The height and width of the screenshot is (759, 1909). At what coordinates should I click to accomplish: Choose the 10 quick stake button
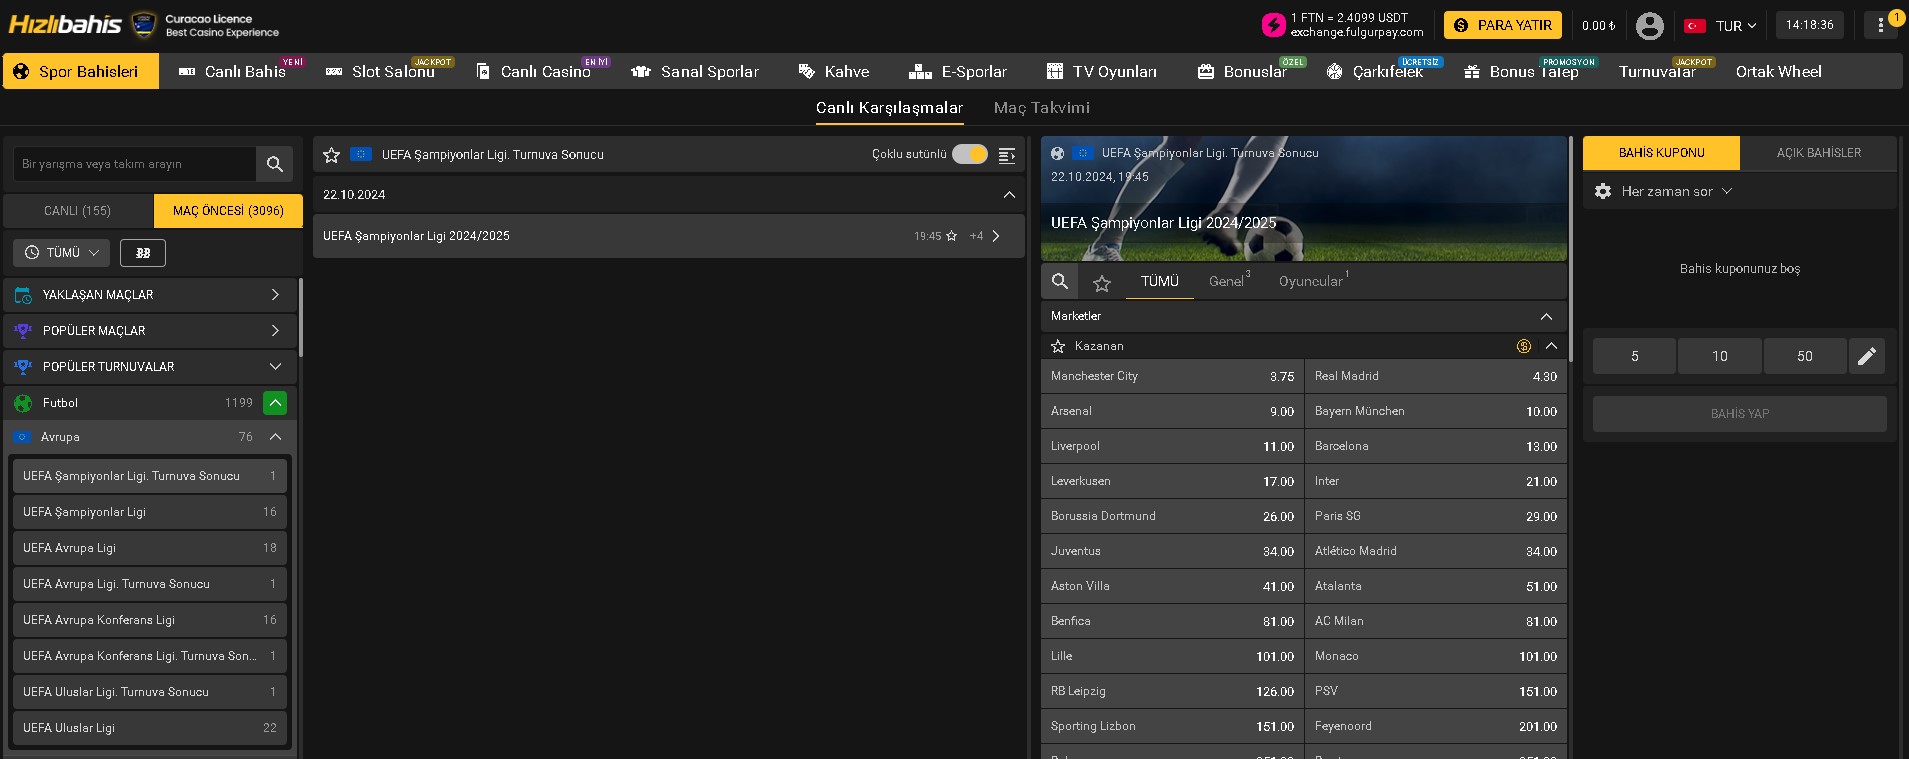[x=1719, y=356]
